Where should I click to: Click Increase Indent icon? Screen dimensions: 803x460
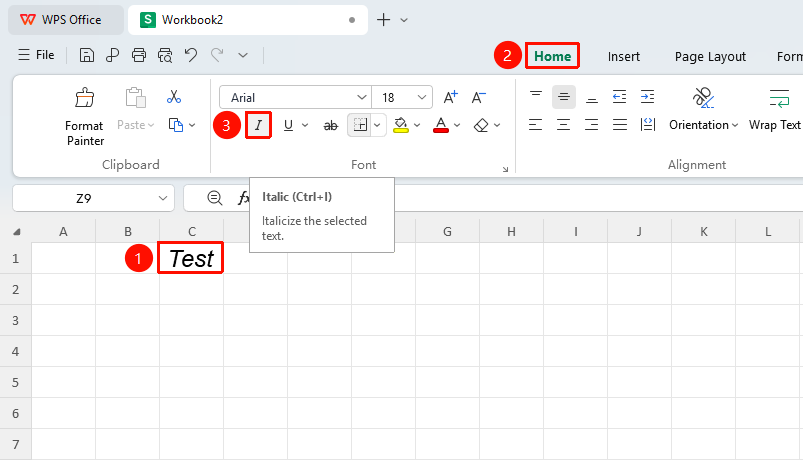point(647,97)
